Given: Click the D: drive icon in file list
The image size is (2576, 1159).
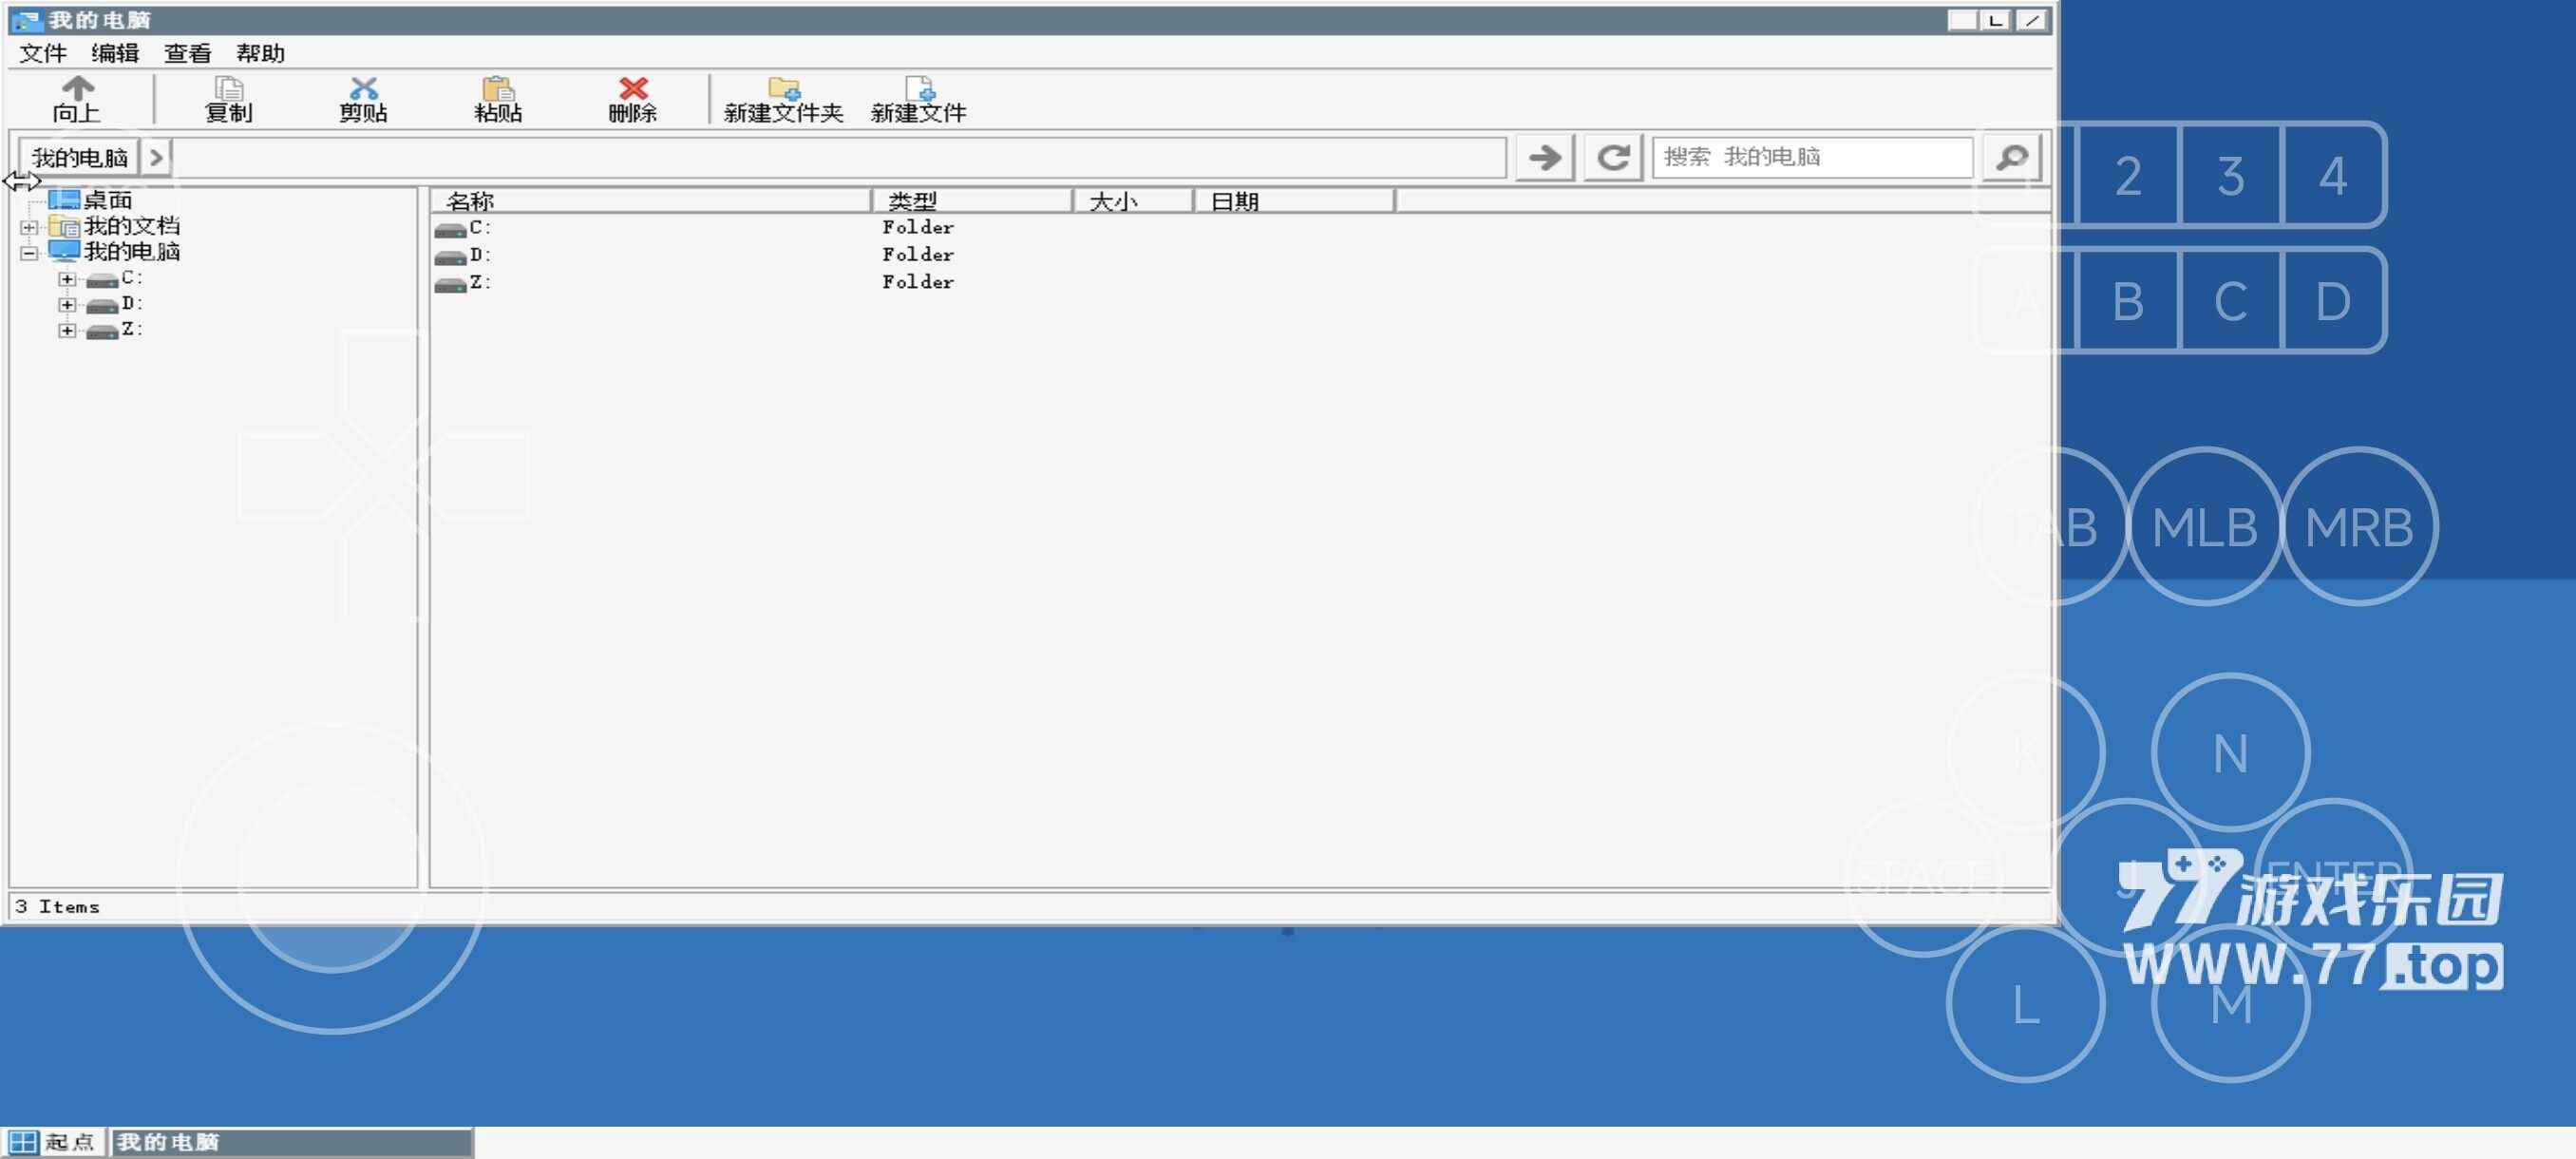Looking at the screenshot, I should [x=450, y=257].
